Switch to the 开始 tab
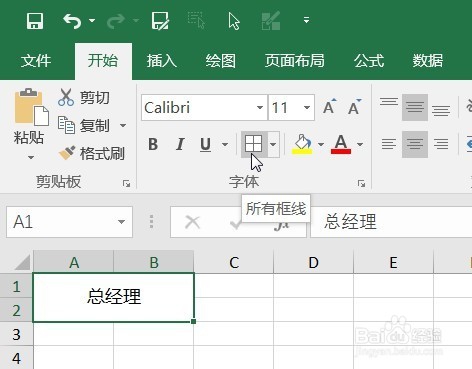 click(x=103, y=61)
